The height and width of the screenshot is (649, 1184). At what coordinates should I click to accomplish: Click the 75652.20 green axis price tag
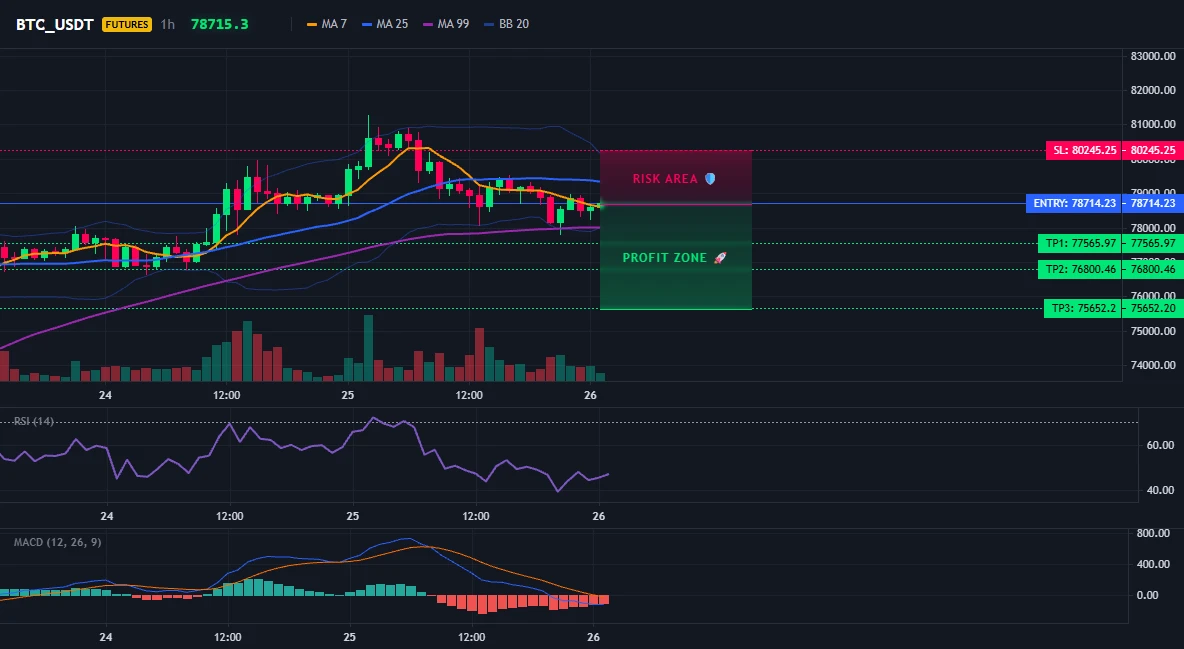(1152, 308)
